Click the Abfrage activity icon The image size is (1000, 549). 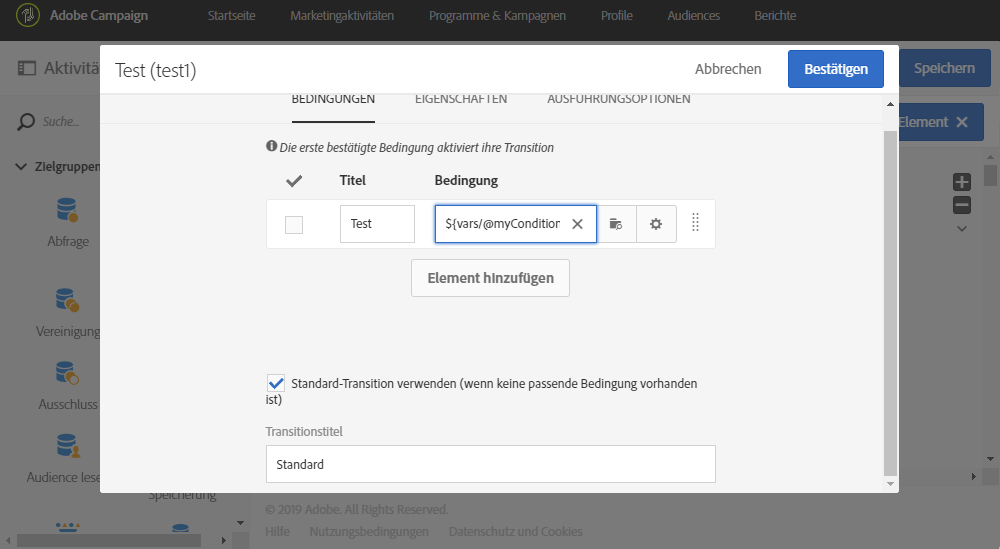pyautogui.click(x=68, y=210)
